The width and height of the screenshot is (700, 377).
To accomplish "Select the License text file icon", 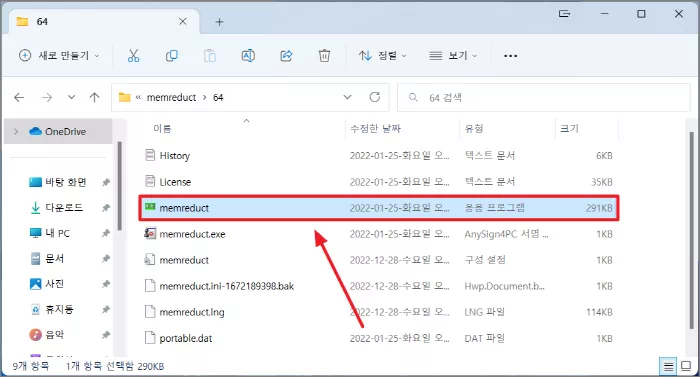I will (150, 181).
